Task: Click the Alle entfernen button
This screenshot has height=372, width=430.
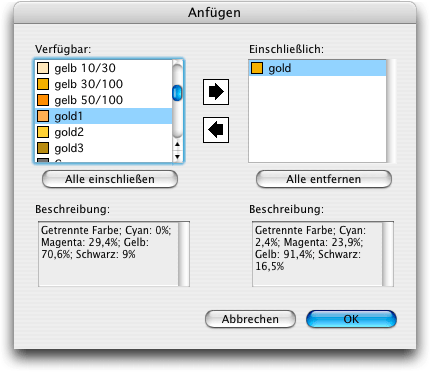Action: 324,179
